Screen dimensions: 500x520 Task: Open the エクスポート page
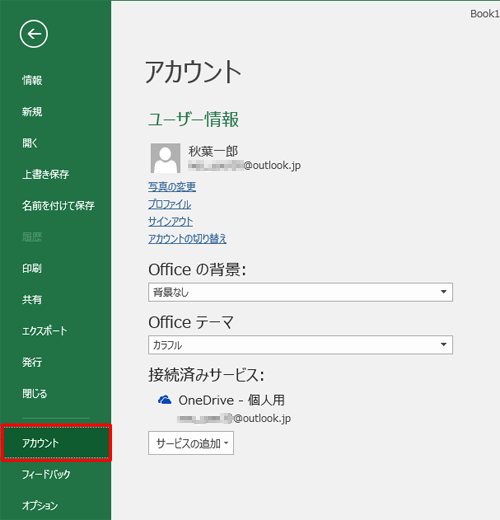click(45, 331)
